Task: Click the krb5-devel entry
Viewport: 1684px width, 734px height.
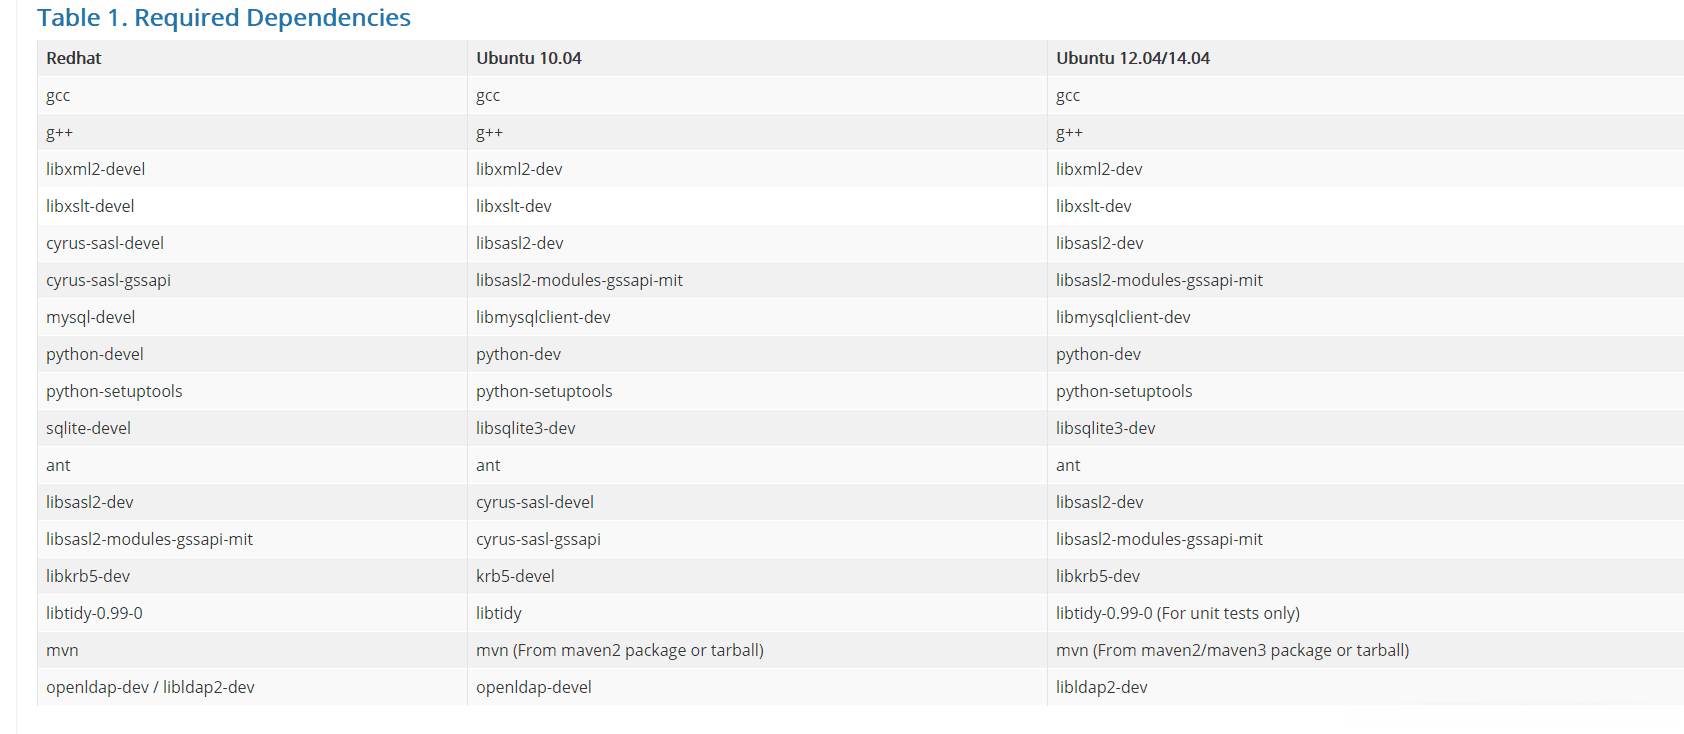Action: [515, 576]
